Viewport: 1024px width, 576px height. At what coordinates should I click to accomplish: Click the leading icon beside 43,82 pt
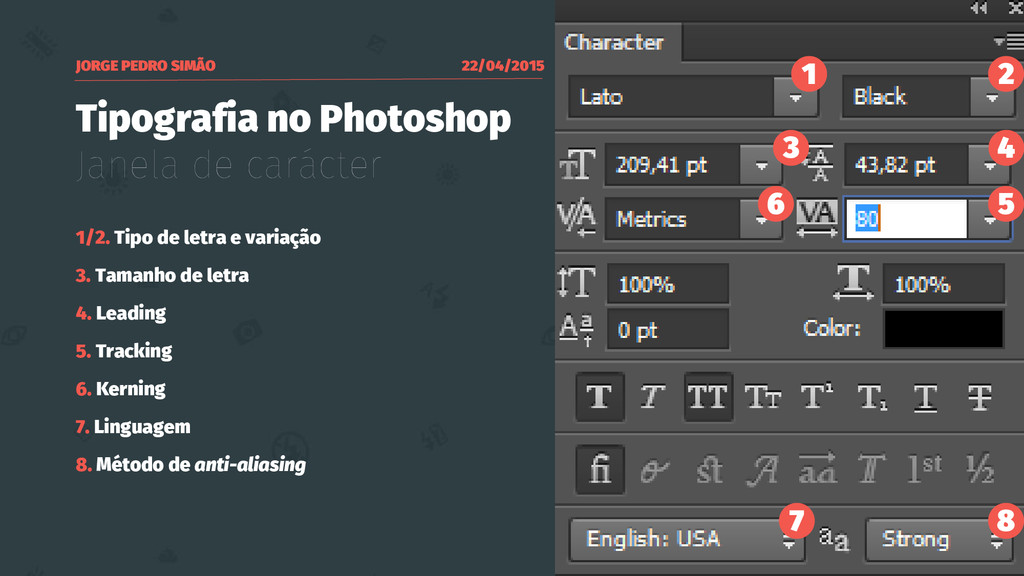point(820,165)
